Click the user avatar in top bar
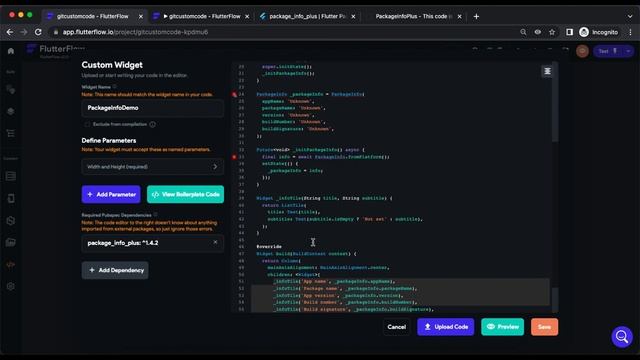The height and width of the screenshot is (360, 640). point(582,51)
